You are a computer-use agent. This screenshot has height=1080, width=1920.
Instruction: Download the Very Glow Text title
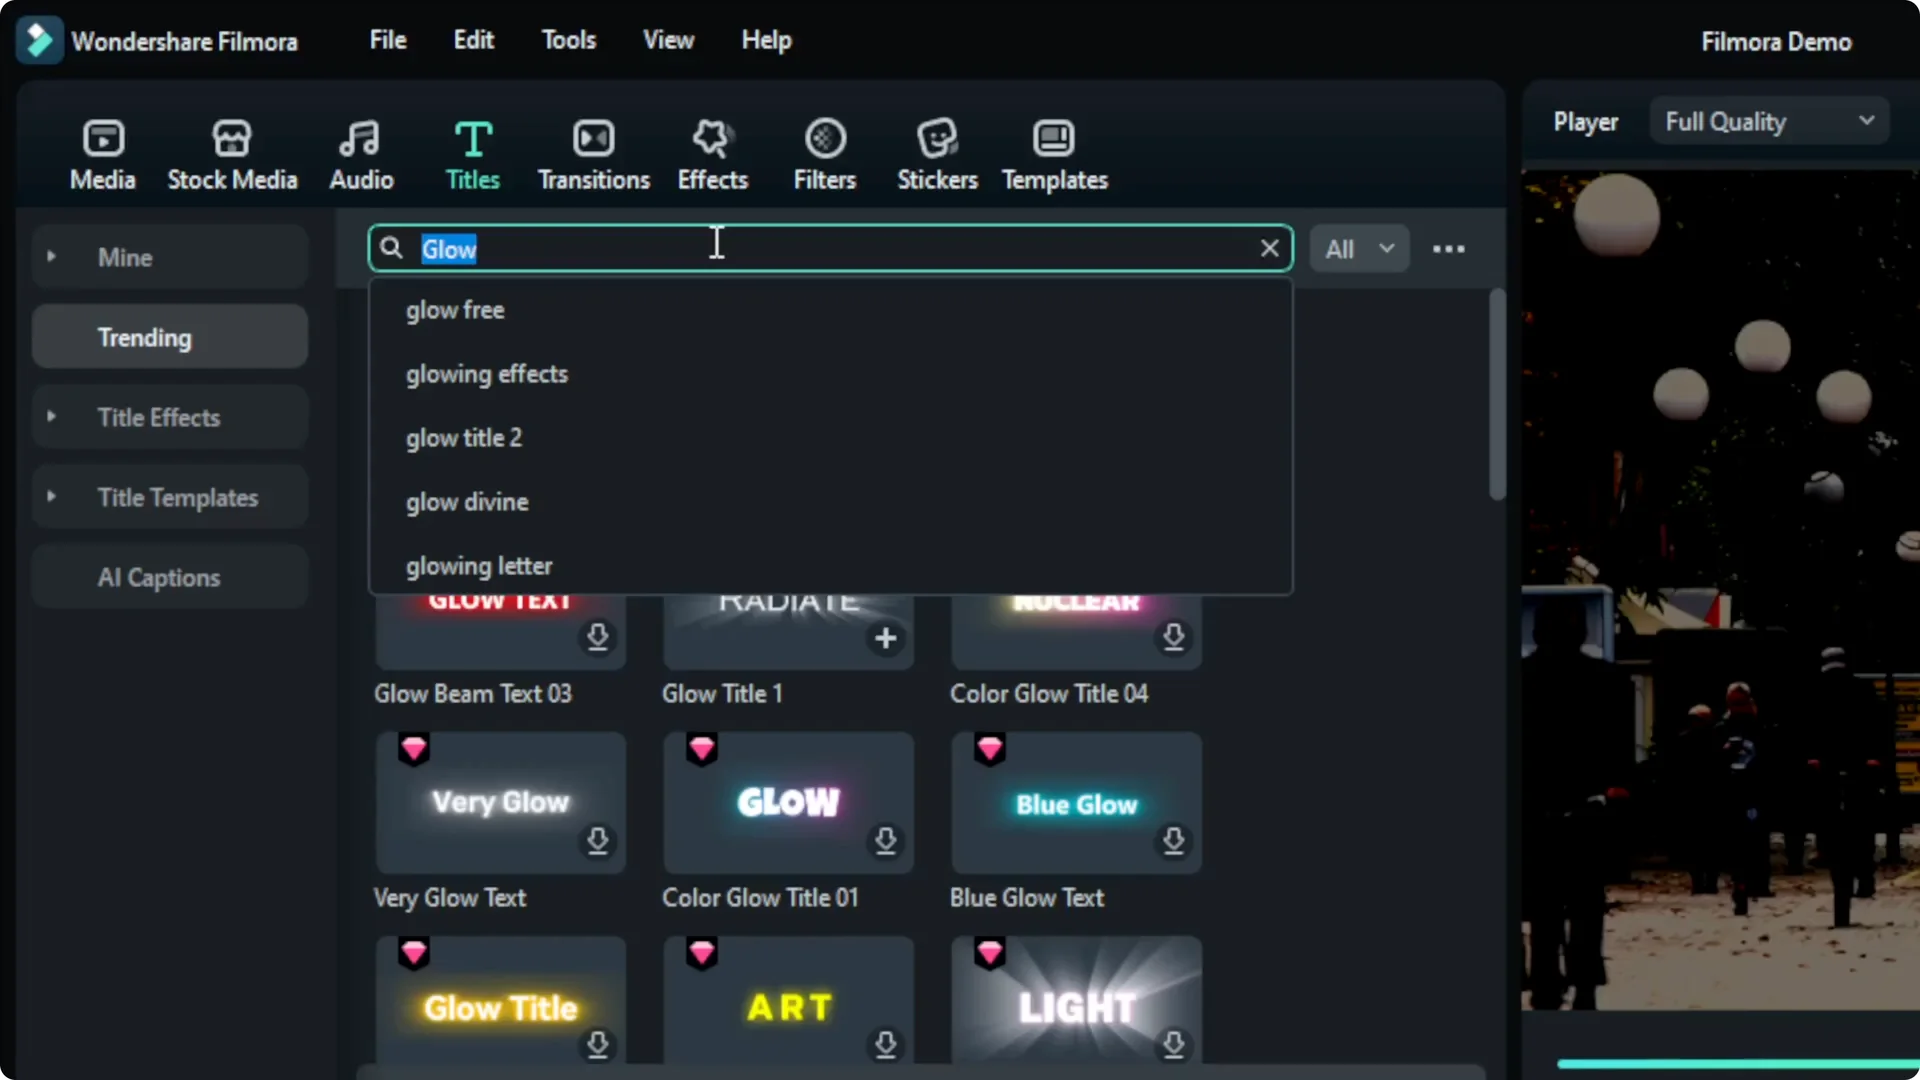point(597,842)
